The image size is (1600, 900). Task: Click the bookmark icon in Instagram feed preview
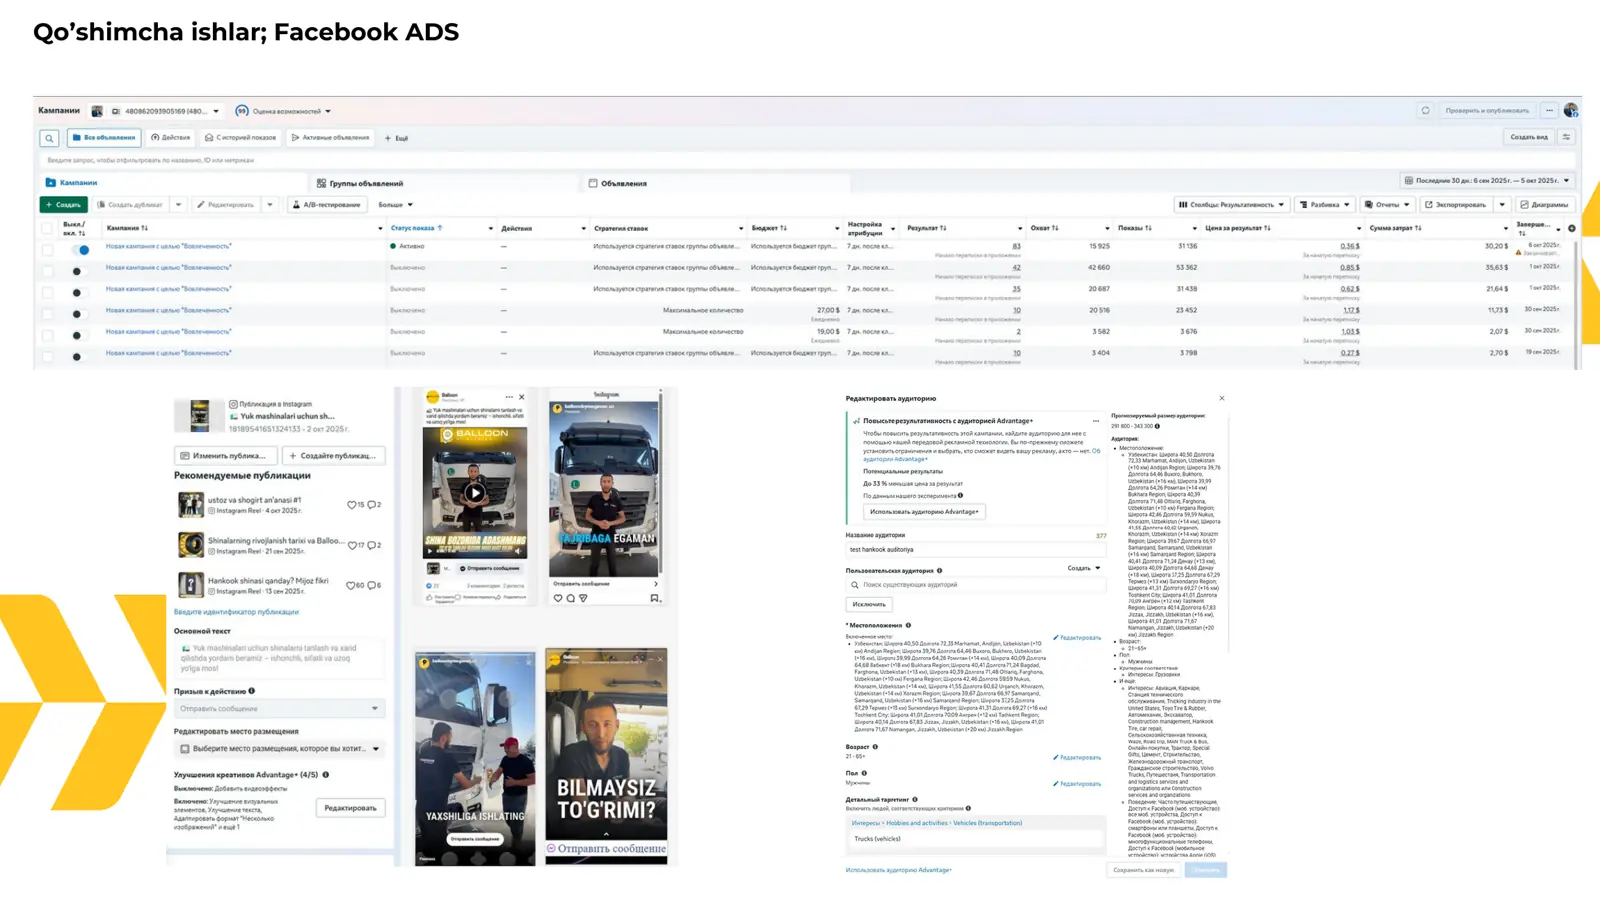coord(655,598)
